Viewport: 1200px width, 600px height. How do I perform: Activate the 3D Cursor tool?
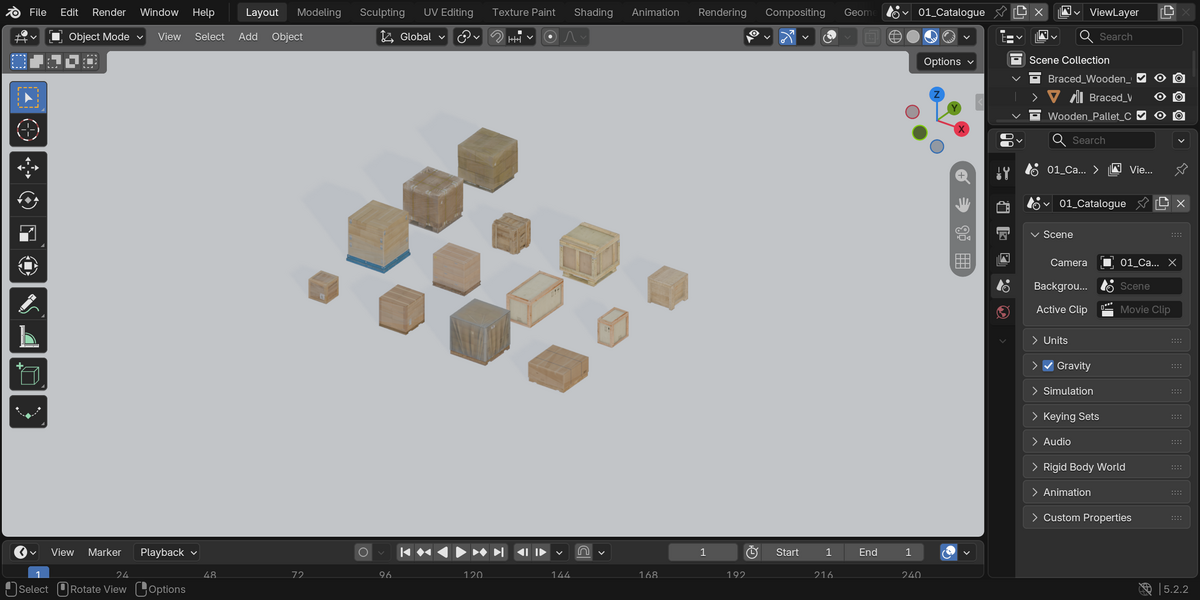point(28,130)
